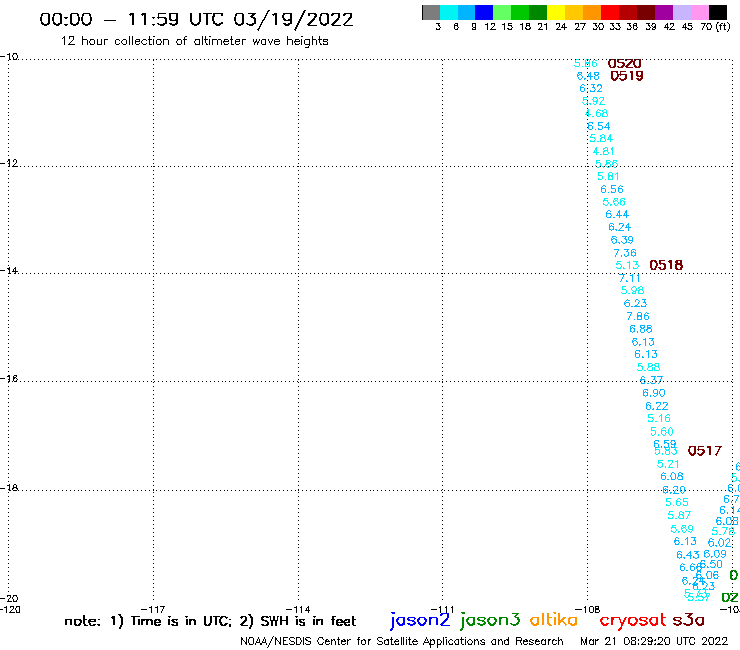Click the '6.22' wave height value
The width and height of the screenshot is (740, 650).
coord(656,406)
